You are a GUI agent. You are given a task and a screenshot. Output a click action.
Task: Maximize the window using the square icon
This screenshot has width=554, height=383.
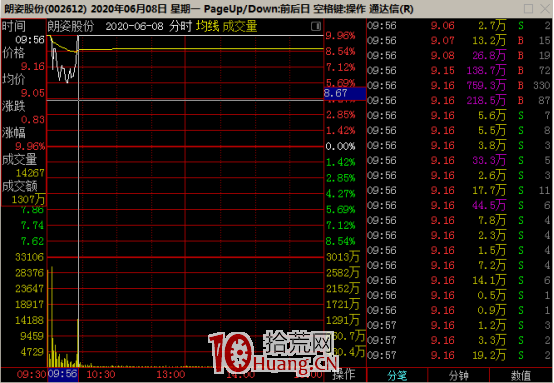point(528,8)
